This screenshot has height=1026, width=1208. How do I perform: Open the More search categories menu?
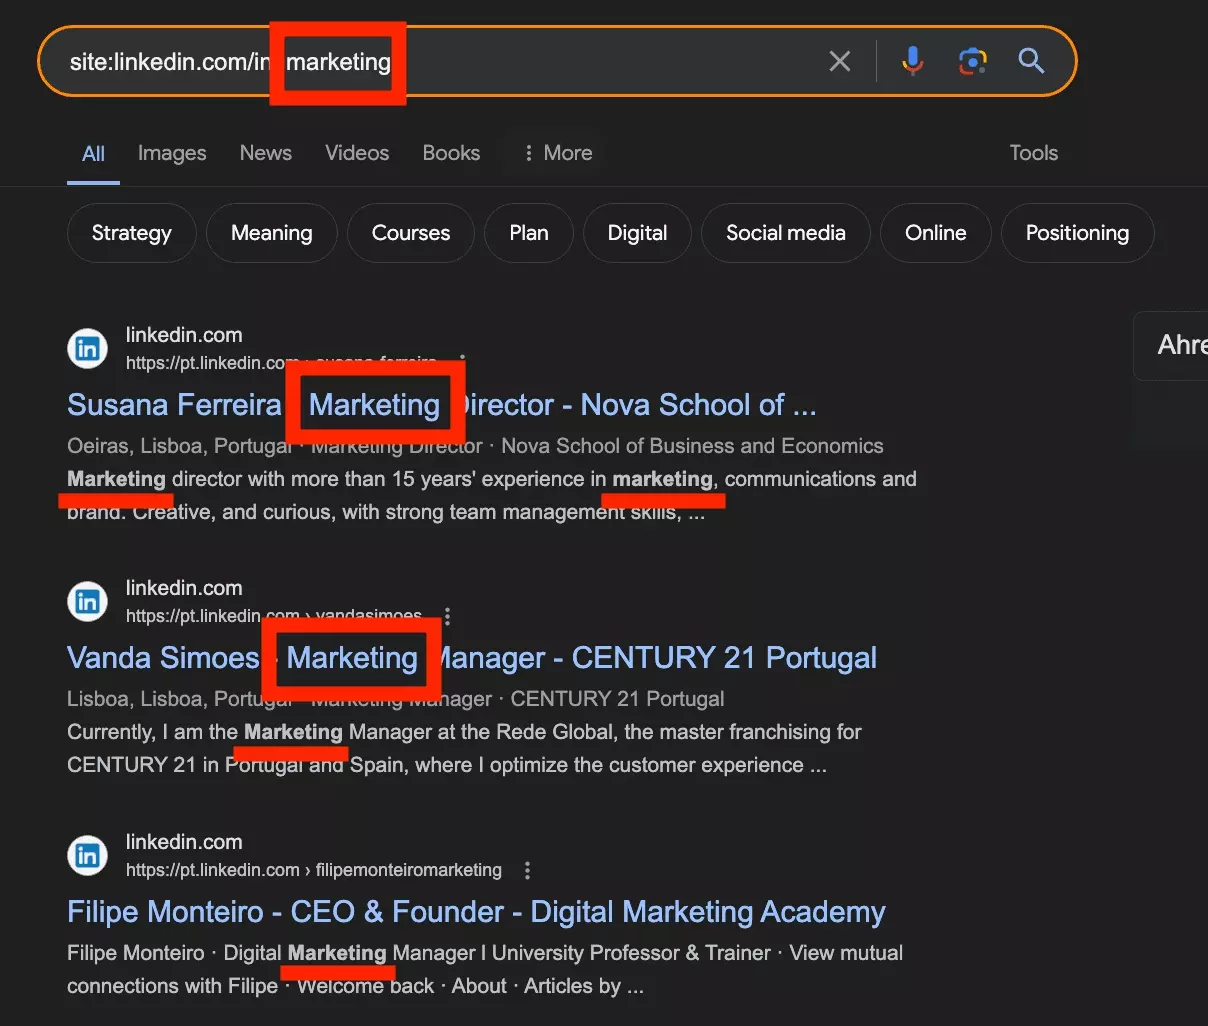click(x=555, y=152)
